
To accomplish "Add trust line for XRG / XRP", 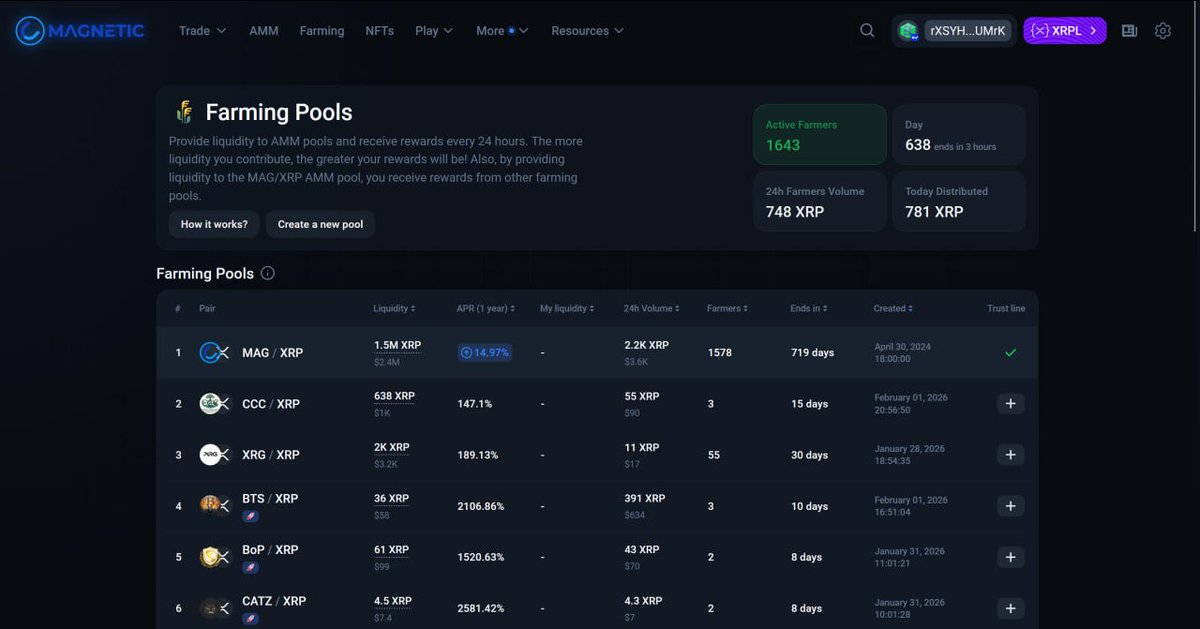I will pyautogui.click(x=1010, y=455).
